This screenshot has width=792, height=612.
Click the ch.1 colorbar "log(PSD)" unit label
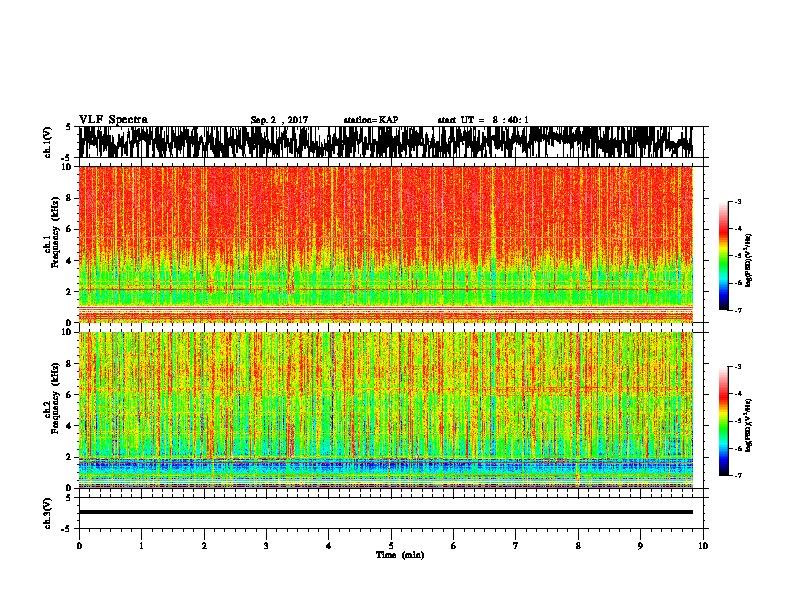(749, 261)
